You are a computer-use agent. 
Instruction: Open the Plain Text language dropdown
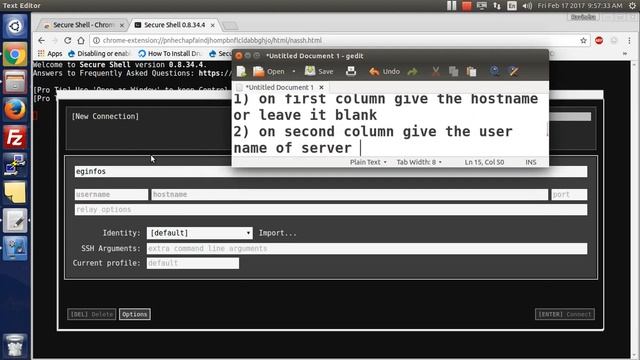click(368, 162)
